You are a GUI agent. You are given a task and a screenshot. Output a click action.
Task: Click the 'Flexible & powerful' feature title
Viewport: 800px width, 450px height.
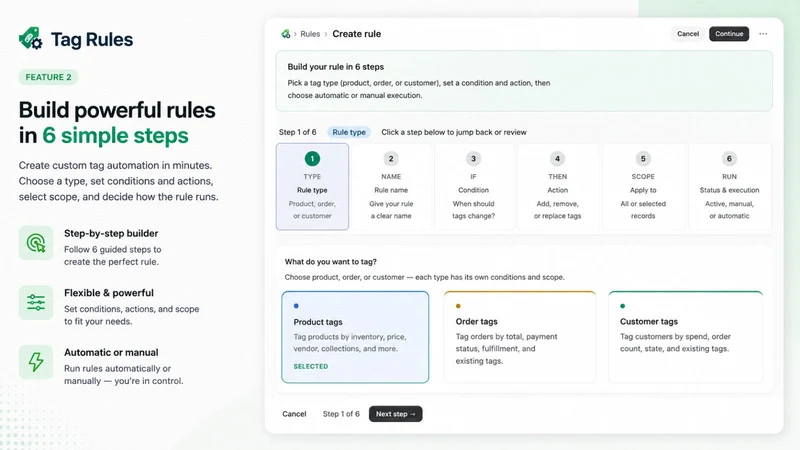click(x=109, y=293)
